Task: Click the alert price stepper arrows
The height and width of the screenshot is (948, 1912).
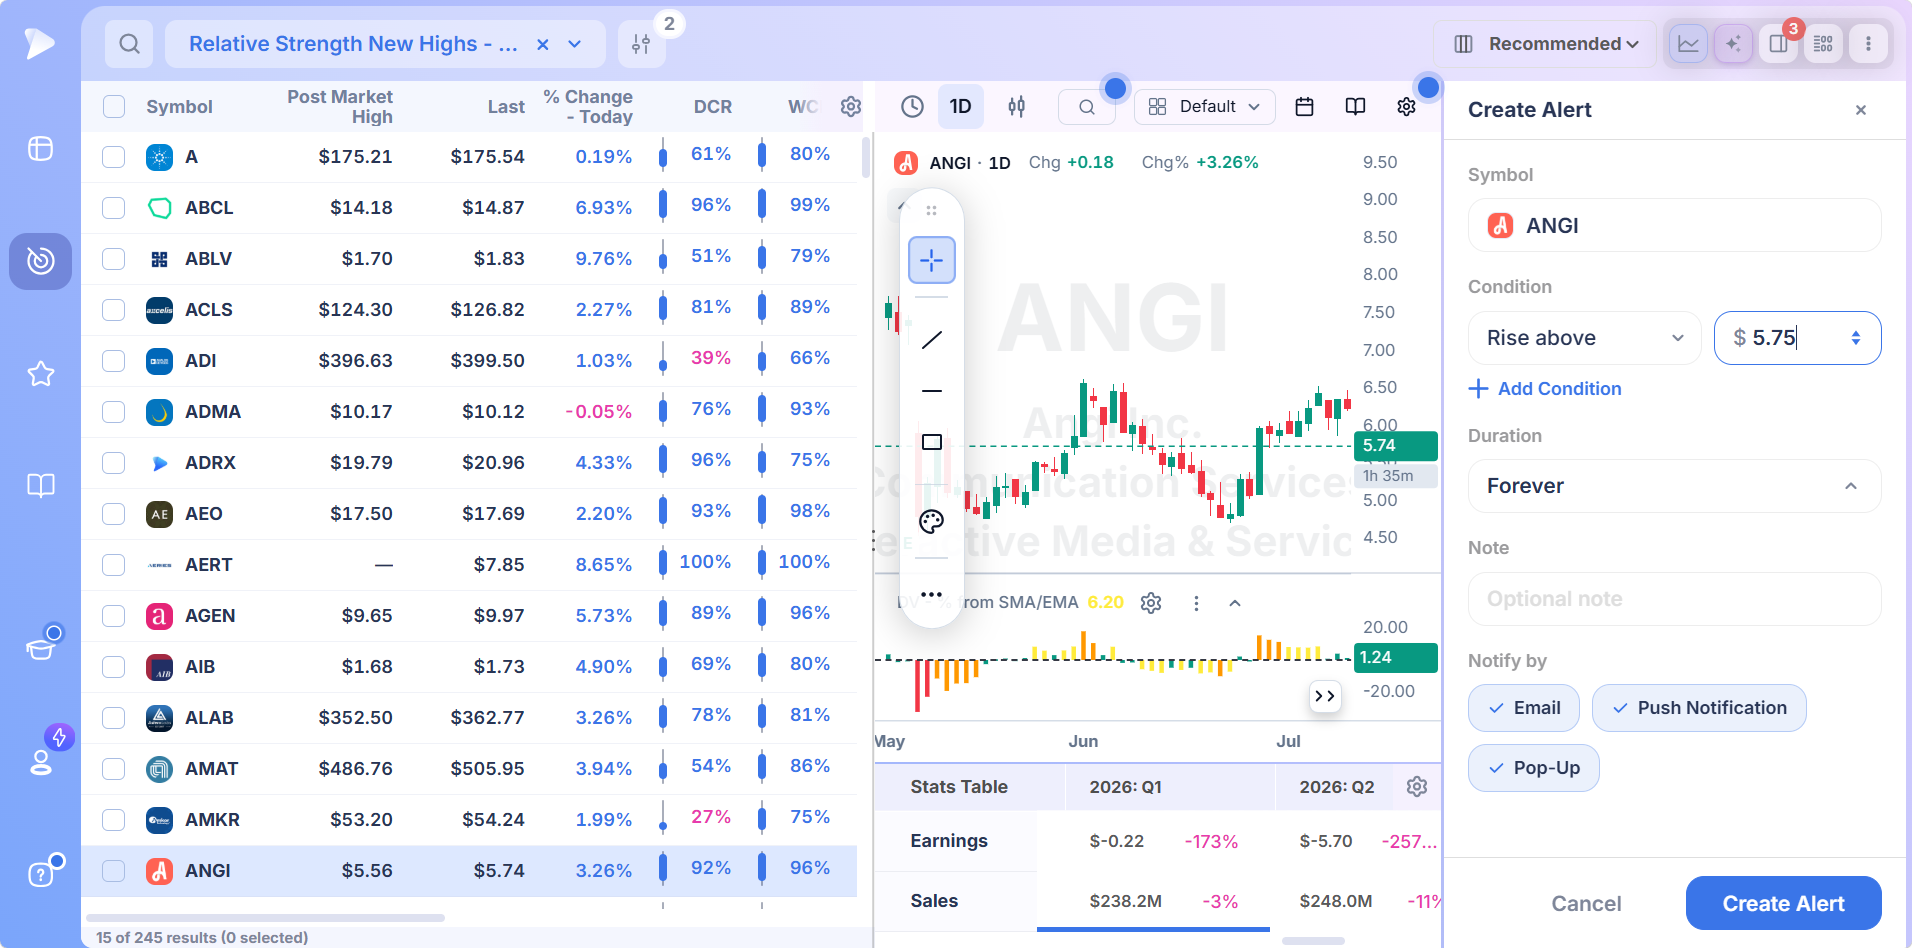Action: pos(1856,338)
